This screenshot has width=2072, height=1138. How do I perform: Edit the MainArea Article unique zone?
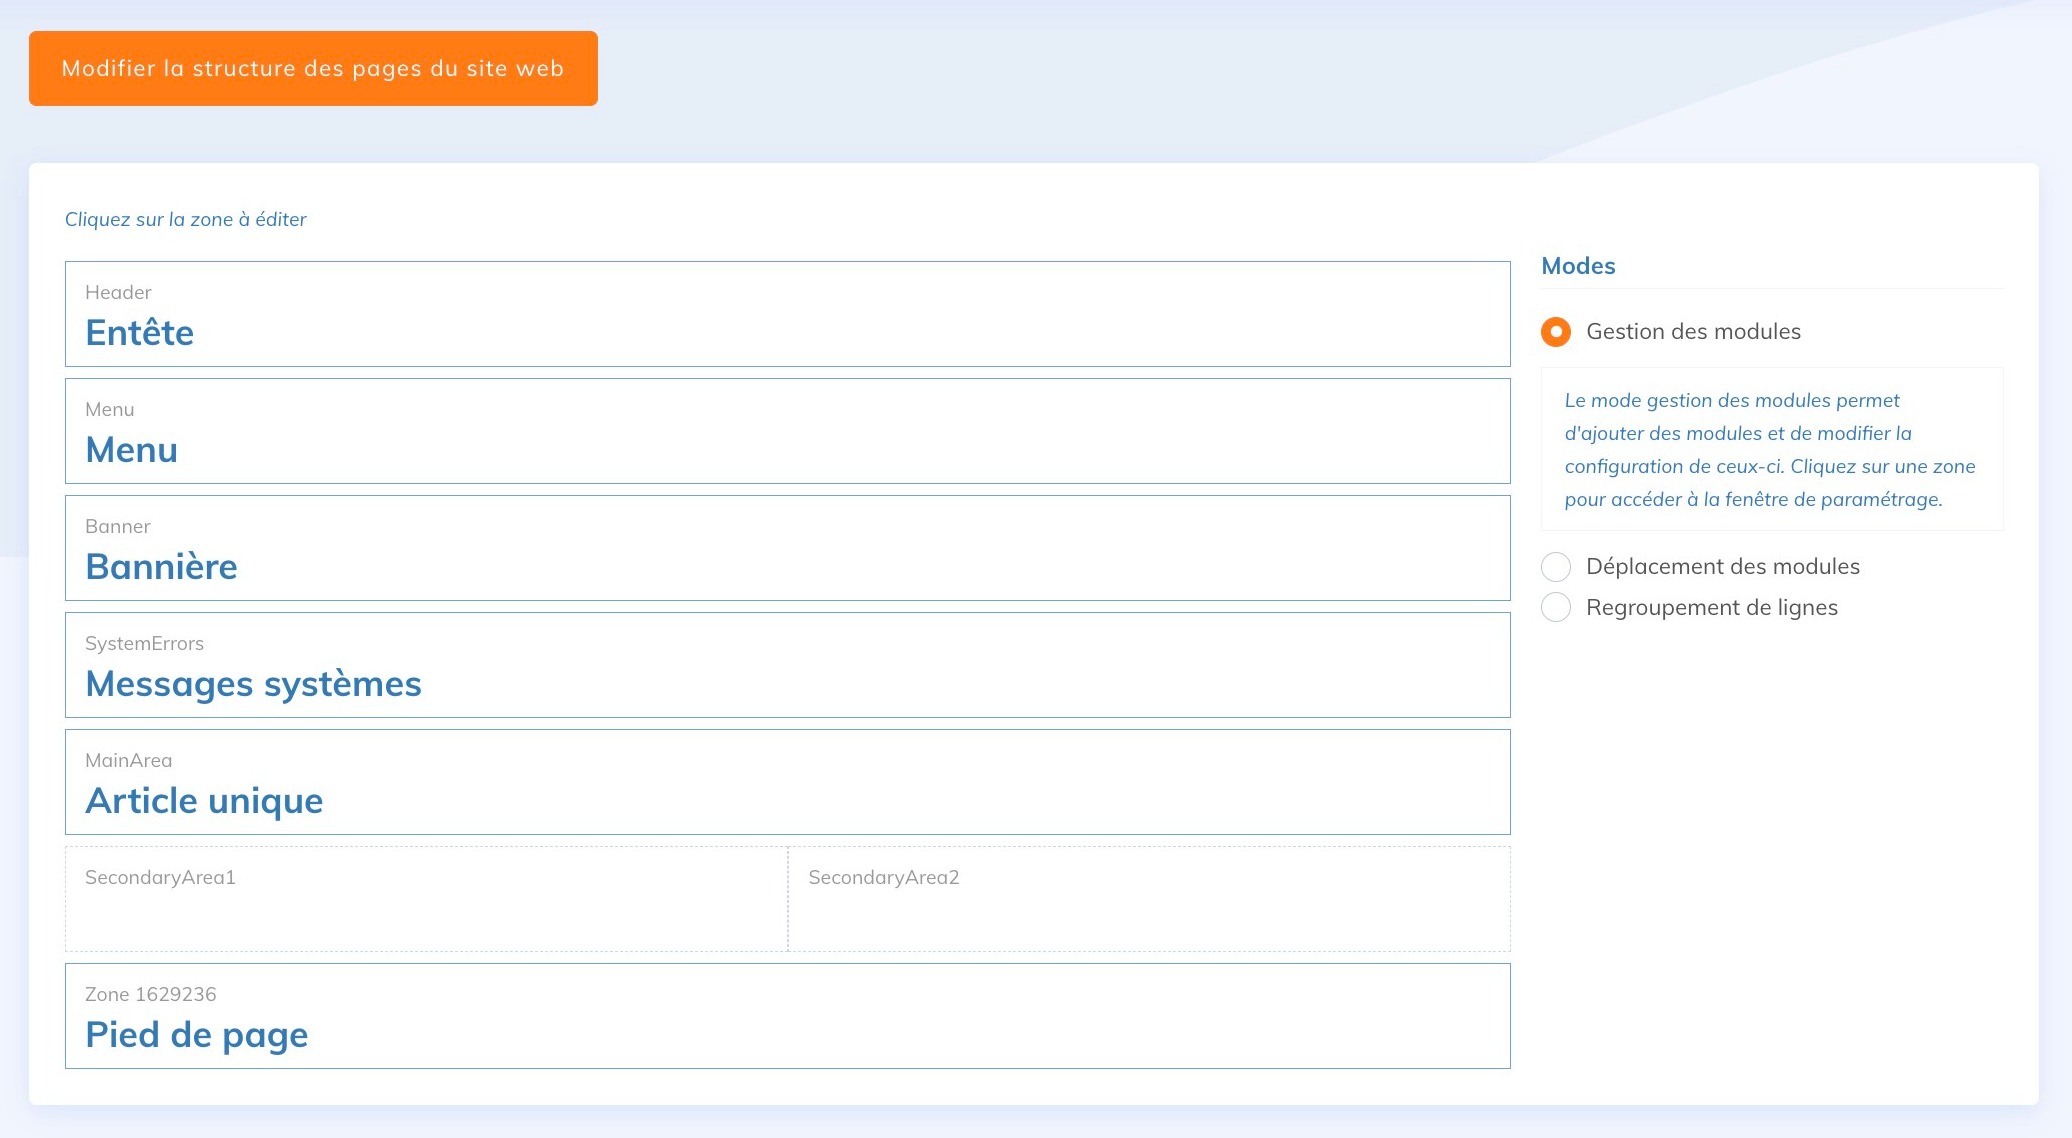tap(787, 782)
